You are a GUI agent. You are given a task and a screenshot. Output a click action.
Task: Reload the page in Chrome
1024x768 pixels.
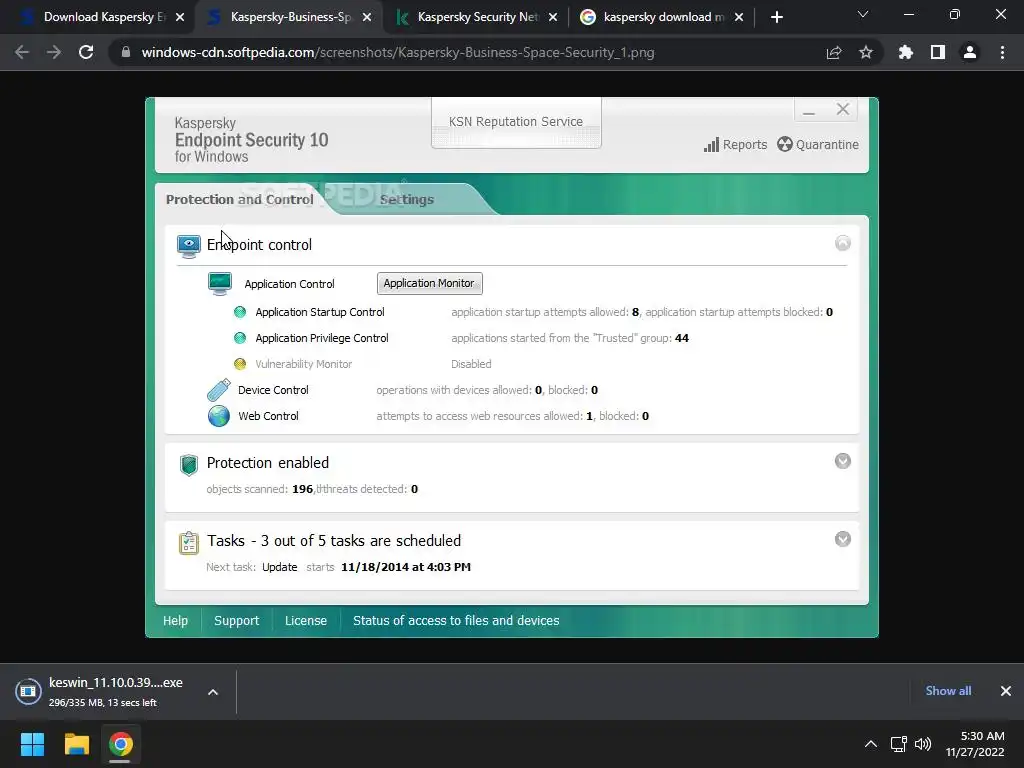(x=86, y=52)
